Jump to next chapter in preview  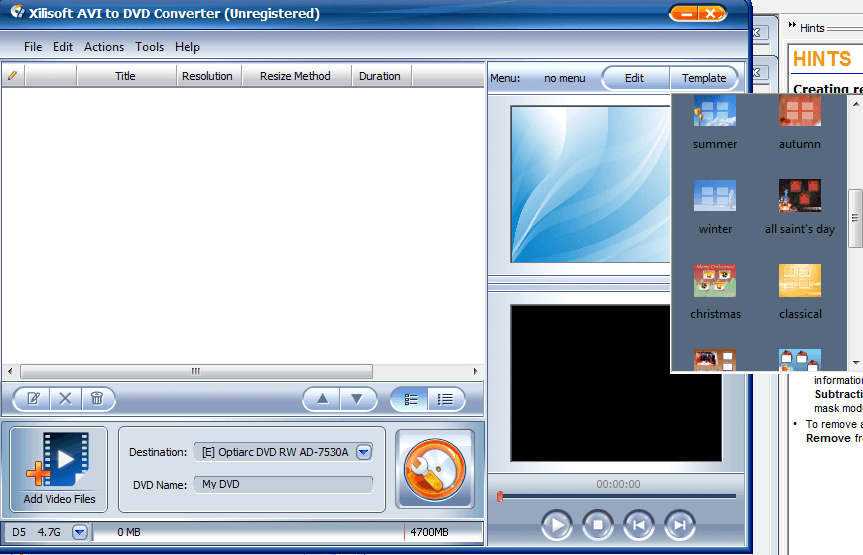680,525
